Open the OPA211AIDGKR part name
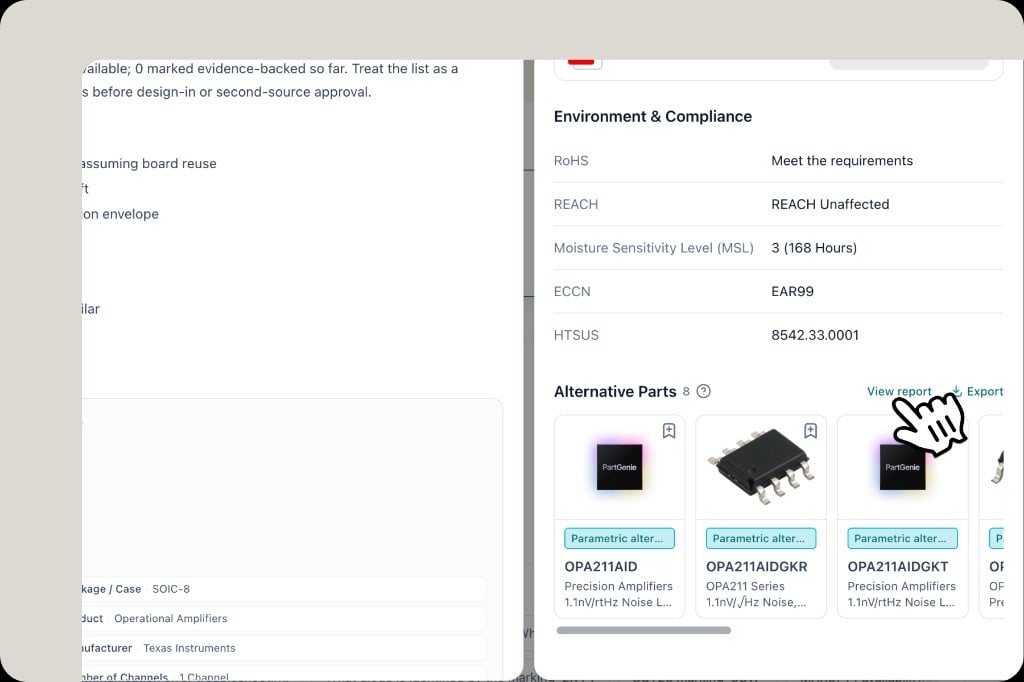The height and width of the screenshot is (682, 1024). (x=756, y=566)
